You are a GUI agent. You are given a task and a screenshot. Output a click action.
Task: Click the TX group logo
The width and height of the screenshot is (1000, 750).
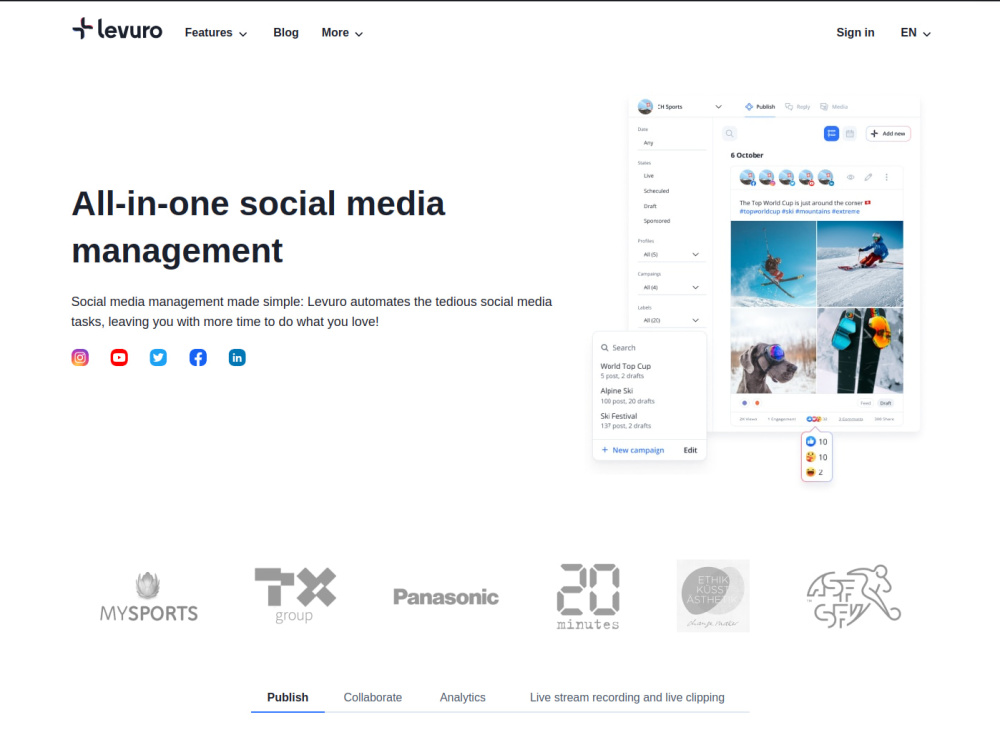(x=295, y=595)
